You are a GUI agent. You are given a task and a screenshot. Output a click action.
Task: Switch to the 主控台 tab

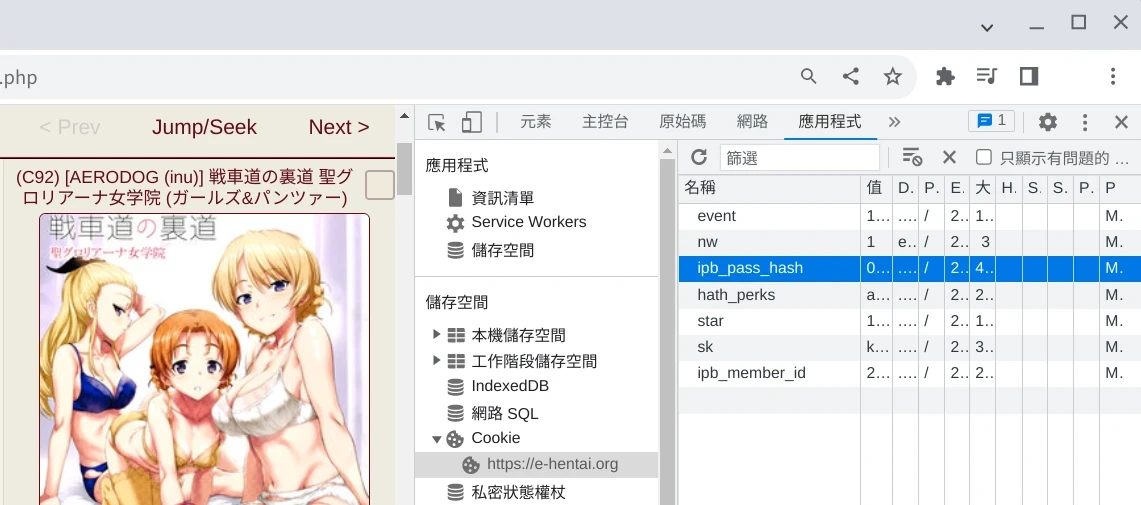[605, 122]
